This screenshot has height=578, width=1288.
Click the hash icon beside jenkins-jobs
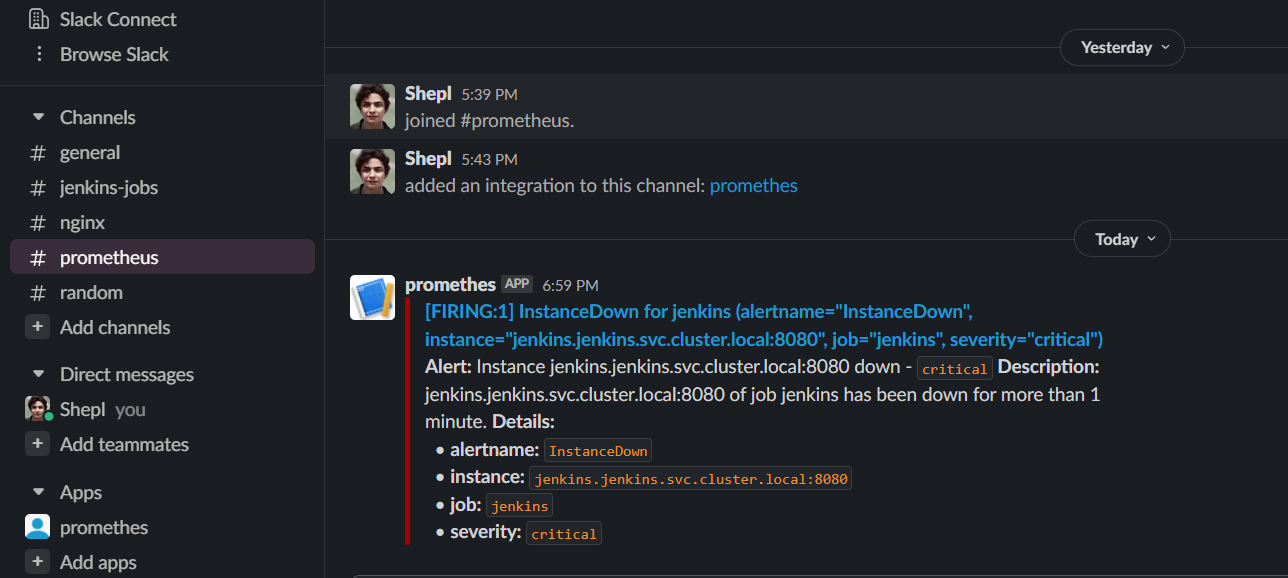[x=38, y=188]
